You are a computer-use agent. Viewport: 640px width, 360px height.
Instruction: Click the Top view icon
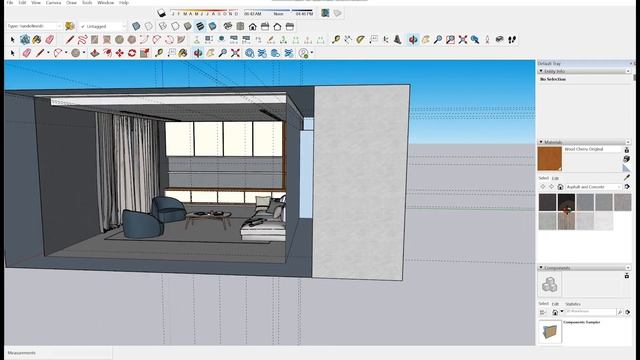tap(240, 27)
